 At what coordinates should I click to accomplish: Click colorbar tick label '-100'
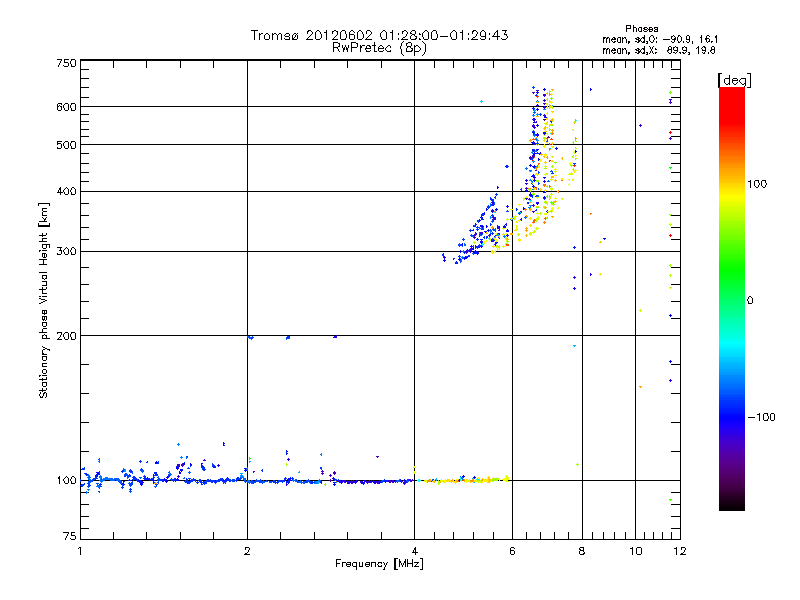coord(761,417)
